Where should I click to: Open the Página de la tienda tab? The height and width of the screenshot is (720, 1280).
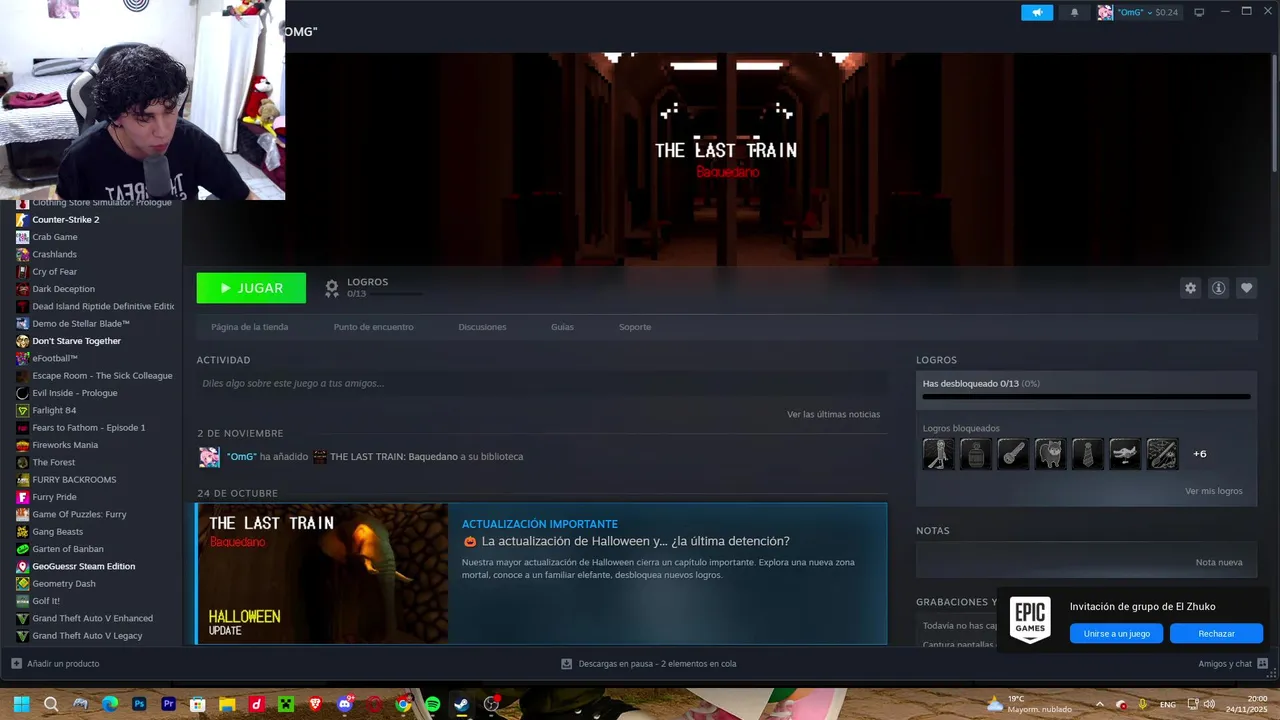click(249, 327)
